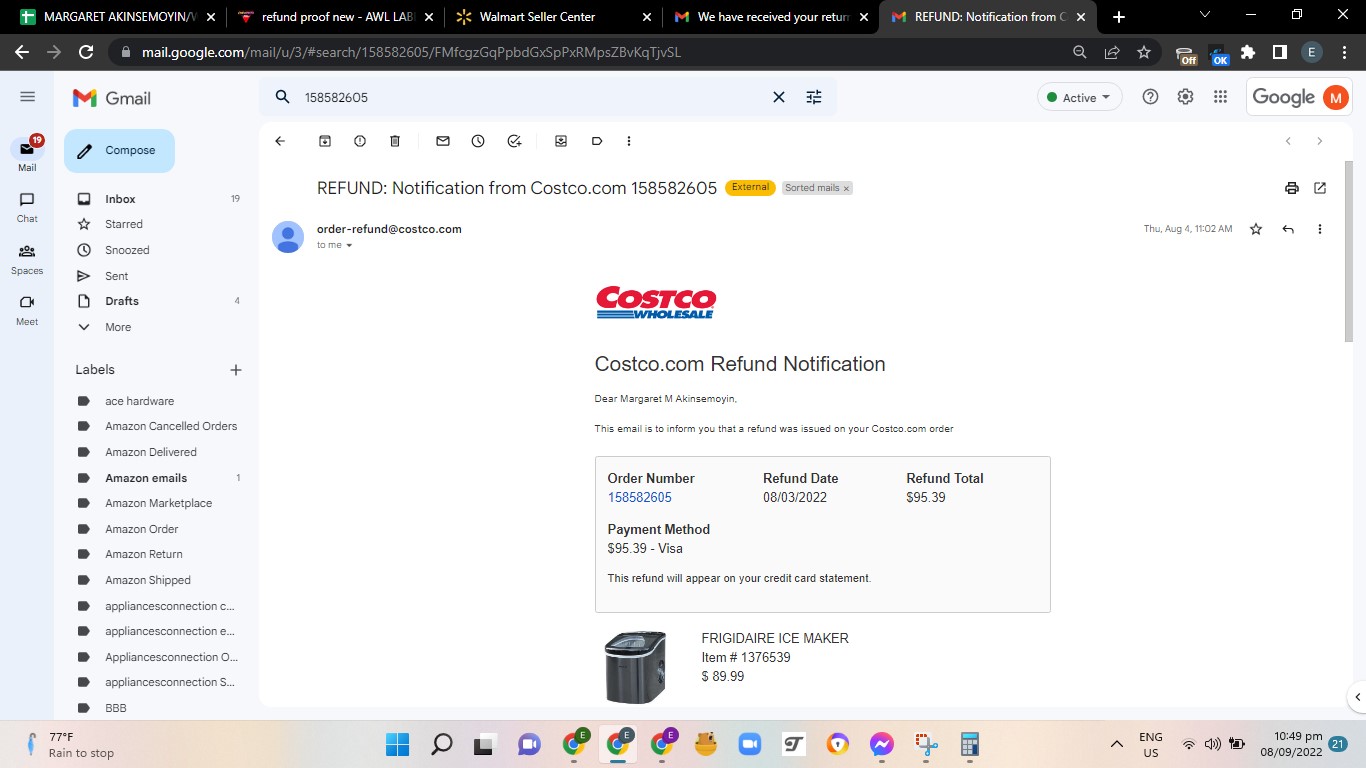Screen dimensions: 1366x768
Task: Open more options in the email toolbar
Action: (629, 141)
